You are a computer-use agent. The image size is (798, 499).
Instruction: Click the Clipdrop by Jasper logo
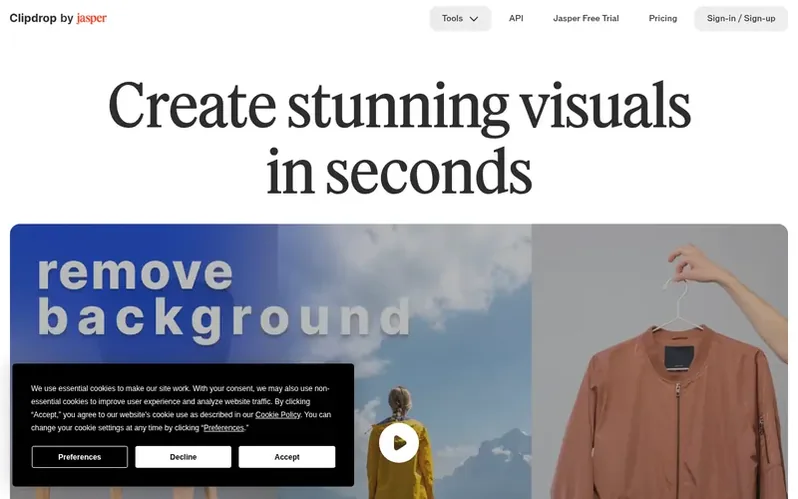pyautogui.click(x=58, y=18)
